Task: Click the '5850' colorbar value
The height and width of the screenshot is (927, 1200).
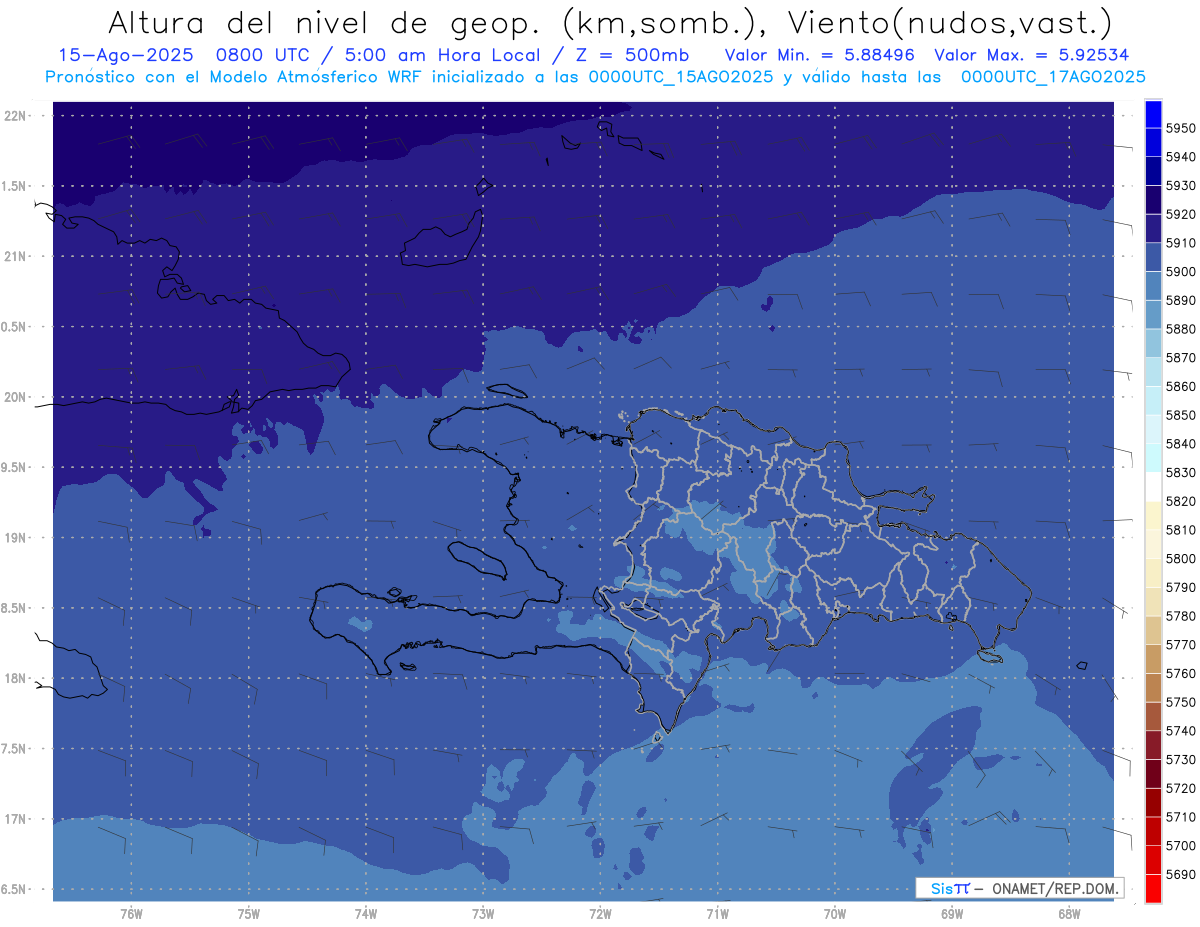Action: [x=1180, y=415]
